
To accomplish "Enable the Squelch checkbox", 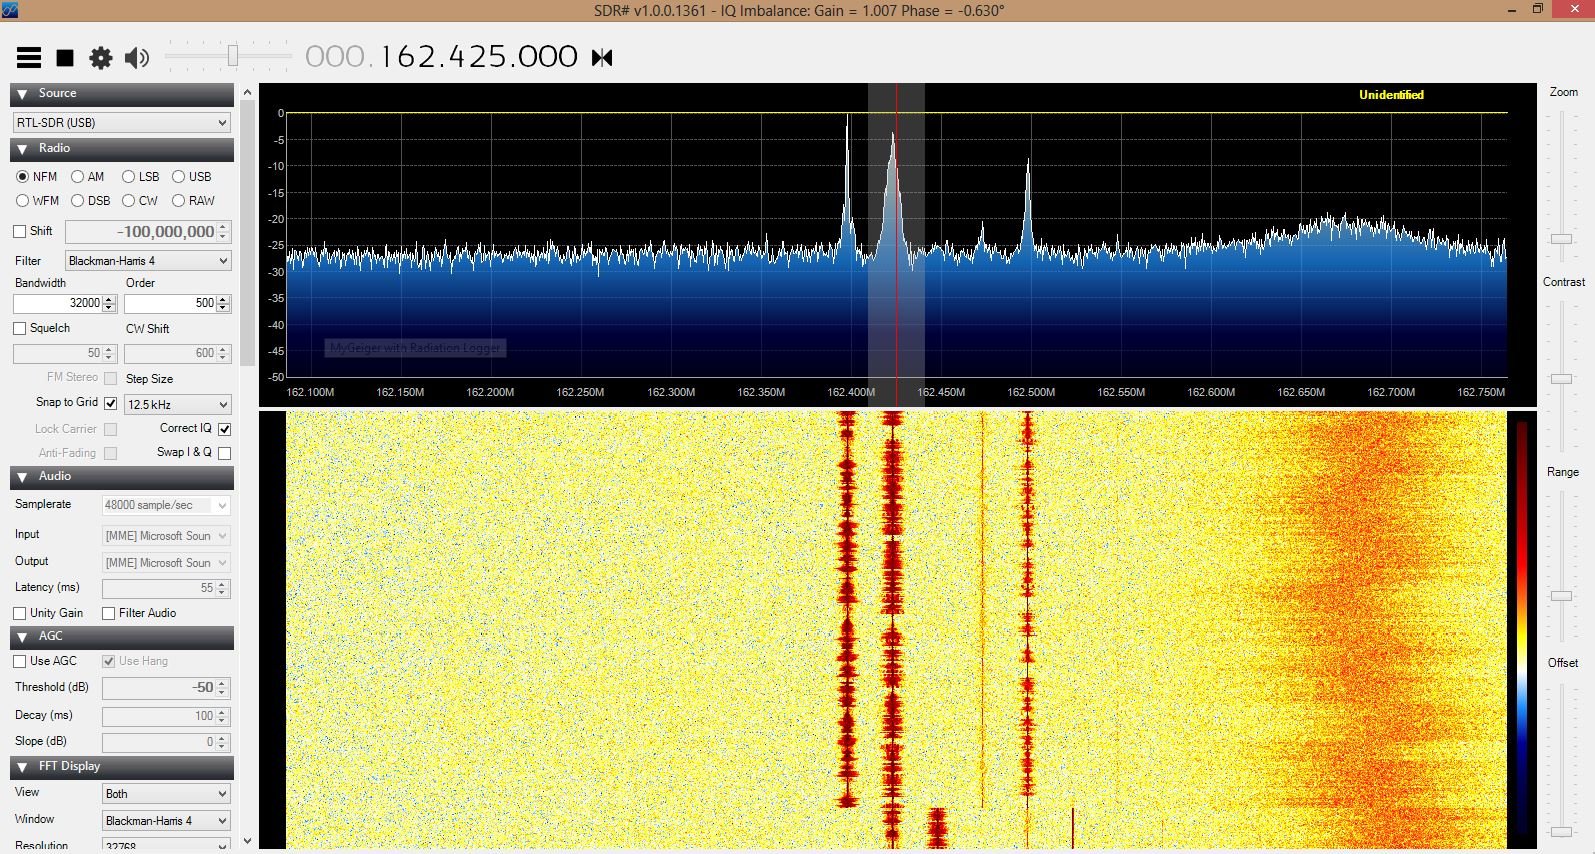I will coord(20,329).
